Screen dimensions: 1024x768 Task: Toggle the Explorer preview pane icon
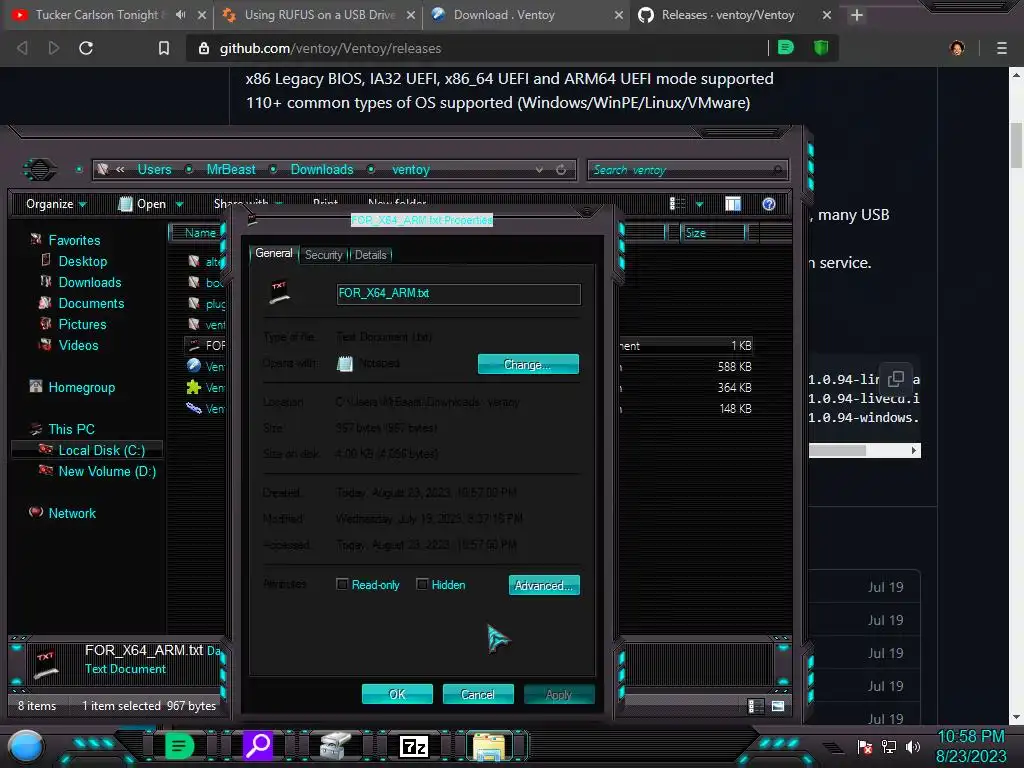[x=733, y=204]
